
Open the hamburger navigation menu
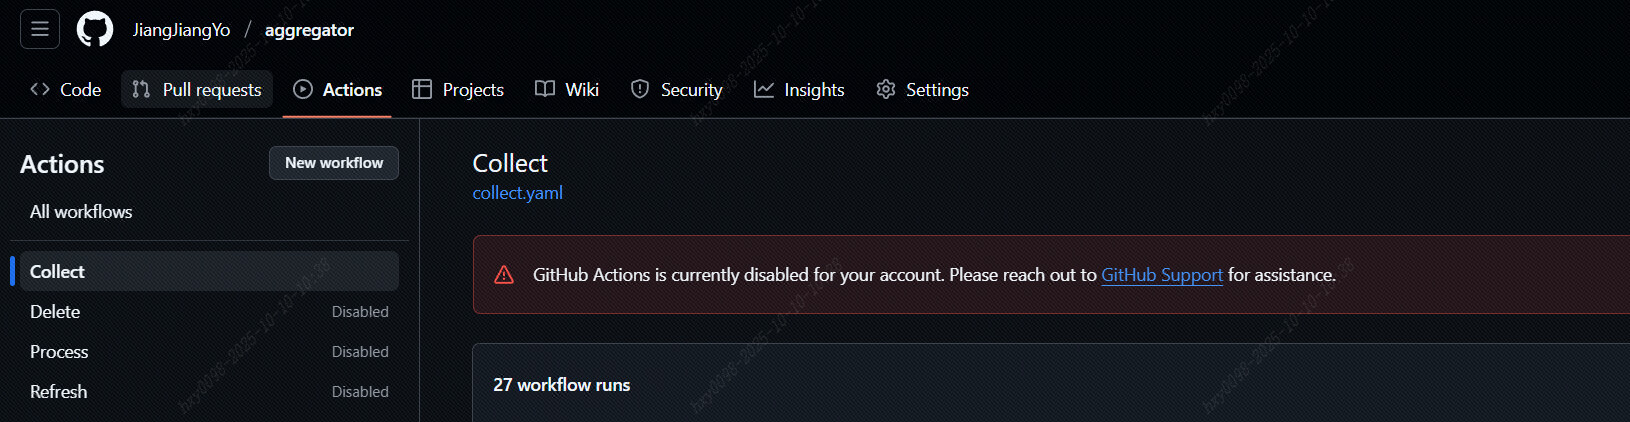click(x=40, y=29)
